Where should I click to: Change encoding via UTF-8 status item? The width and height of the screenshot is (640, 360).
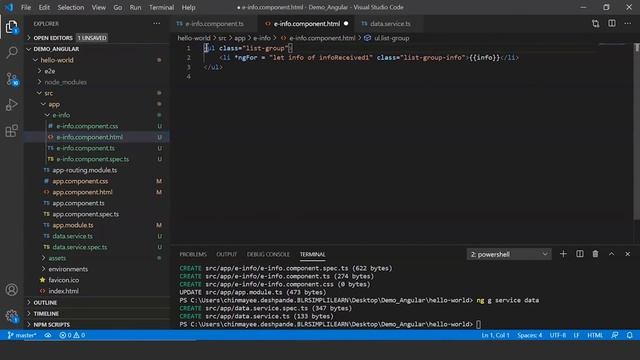558,335
